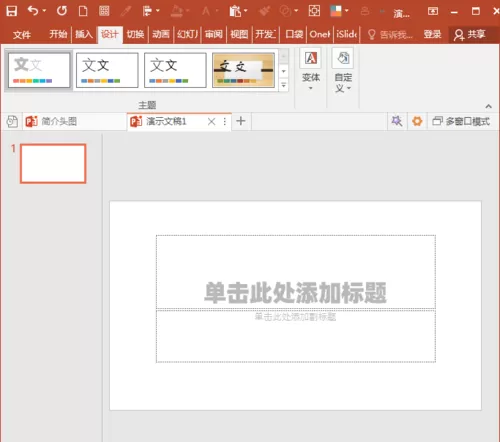Select the wood-textured calligraphy theme thumbnail
Screen dimensions: 500x442
tap(243, 70)
